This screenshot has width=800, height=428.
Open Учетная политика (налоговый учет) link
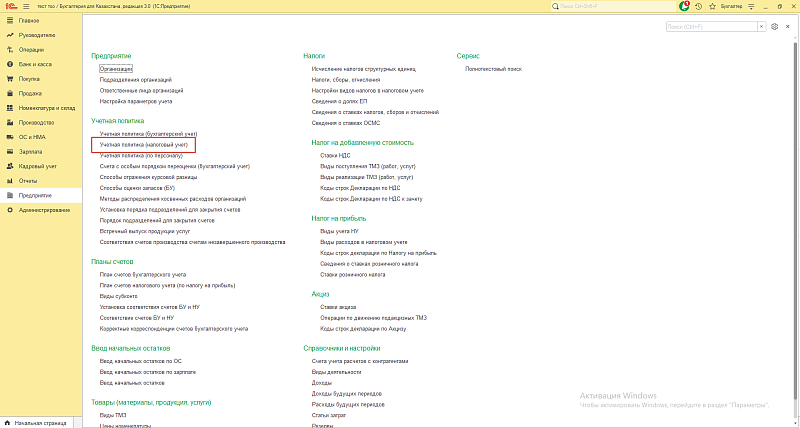point(144,144)
